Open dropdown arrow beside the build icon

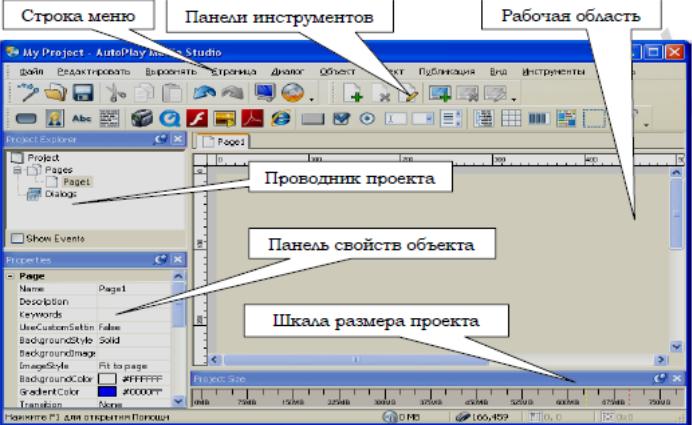[x=312, y=100]
